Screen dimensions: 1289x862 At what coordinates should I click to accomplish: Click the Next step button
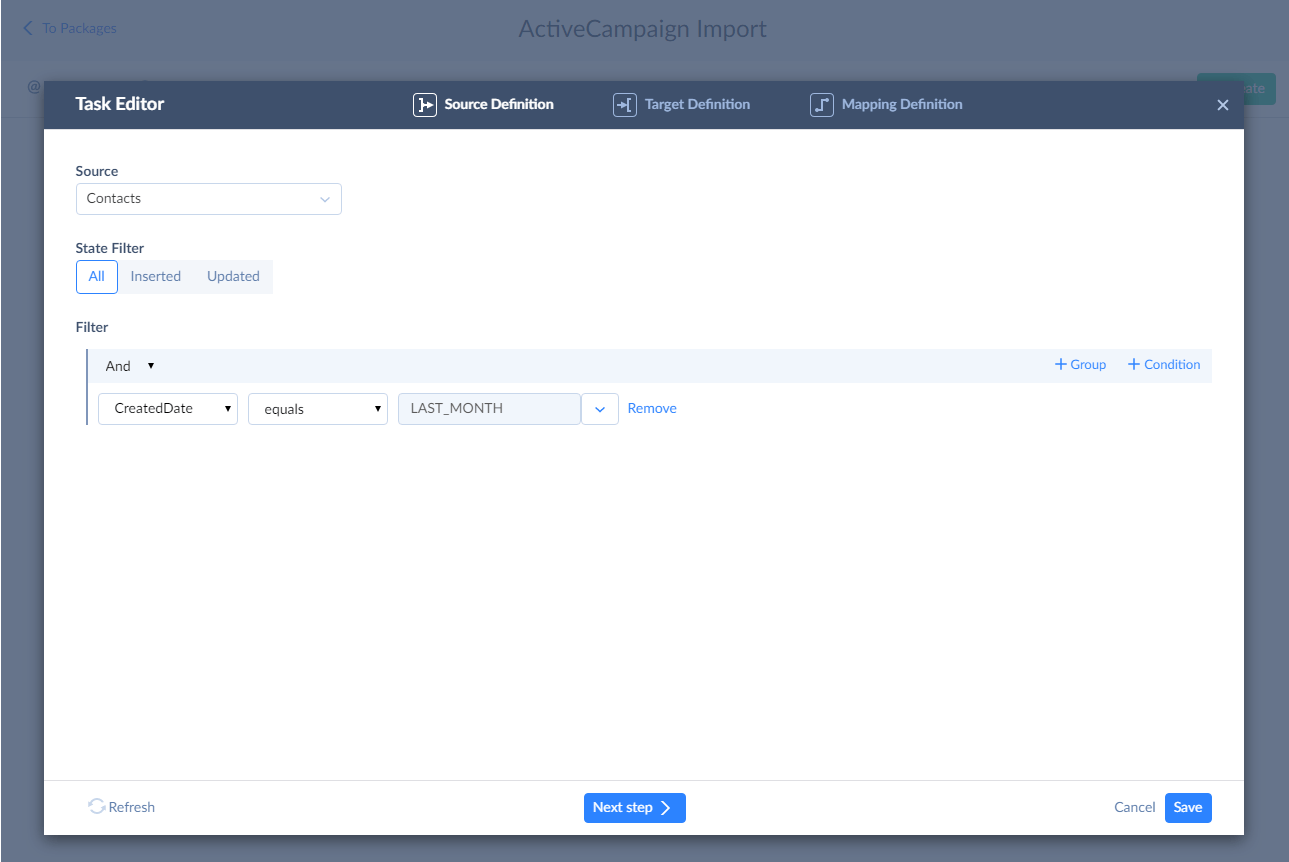(x=635, y=808)
